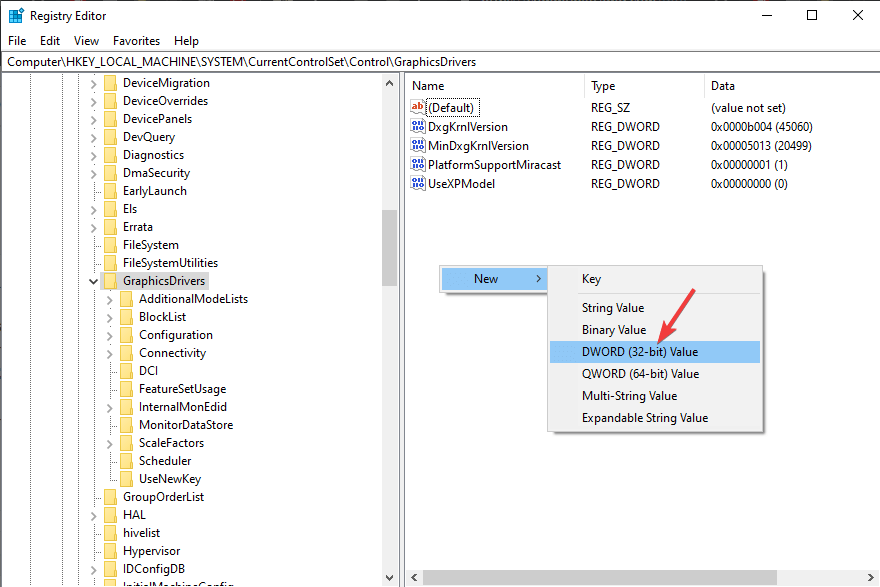This screenshot has width=880, height=587.
Task: Choose DWORD (32-bit) Value from submenu
Action: [x=654, y=352]
